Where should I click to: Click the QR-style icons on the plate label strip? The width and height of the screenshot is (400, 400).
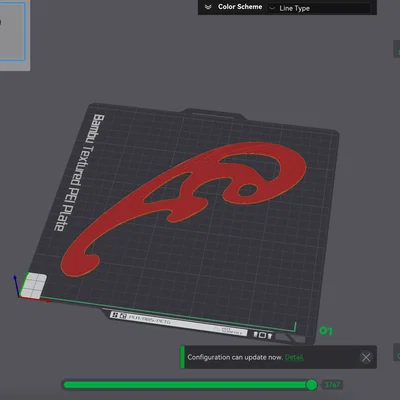point(119,315)
